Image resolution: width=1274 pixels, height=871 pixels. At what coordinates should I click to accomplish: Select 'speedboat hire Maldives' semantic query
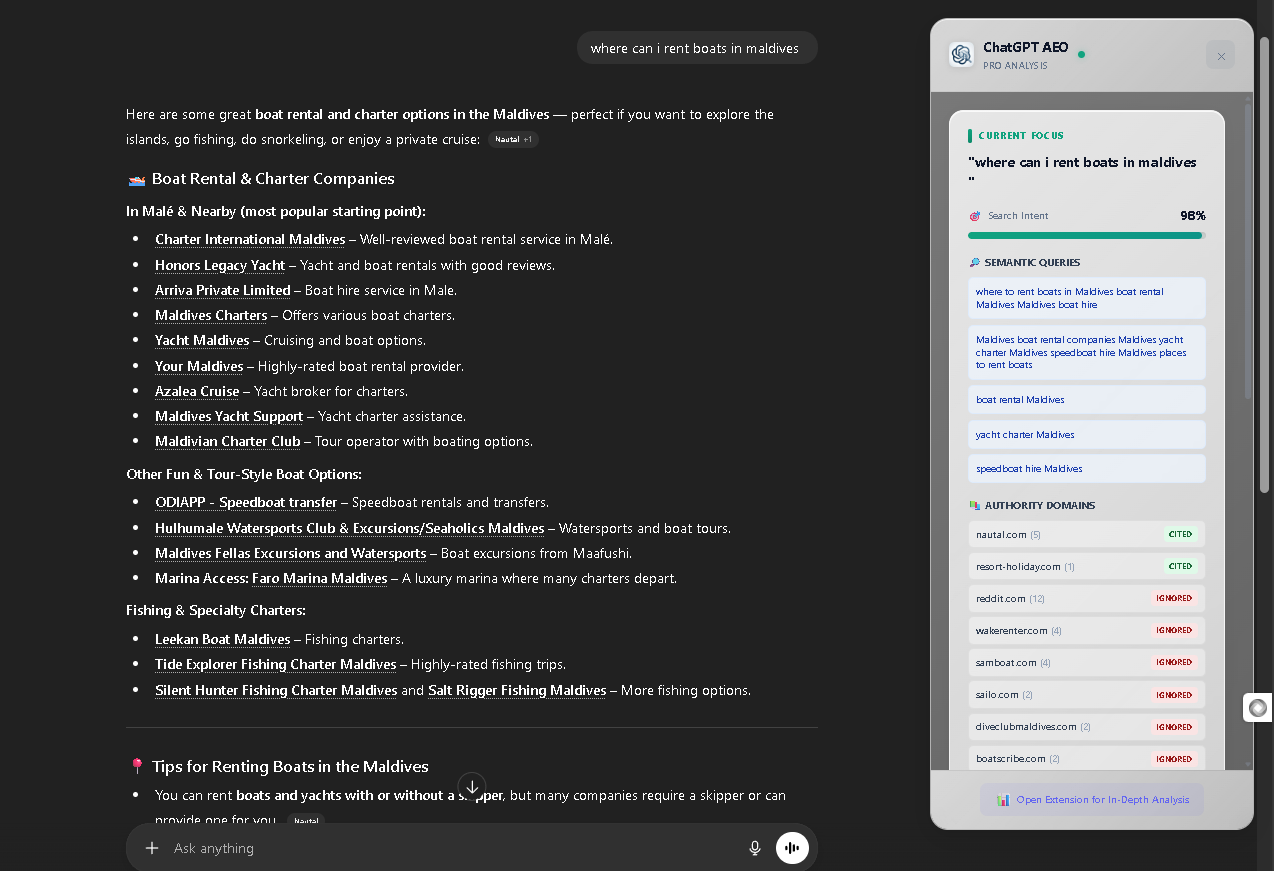pyautogui.click(x=1086, y=469)
